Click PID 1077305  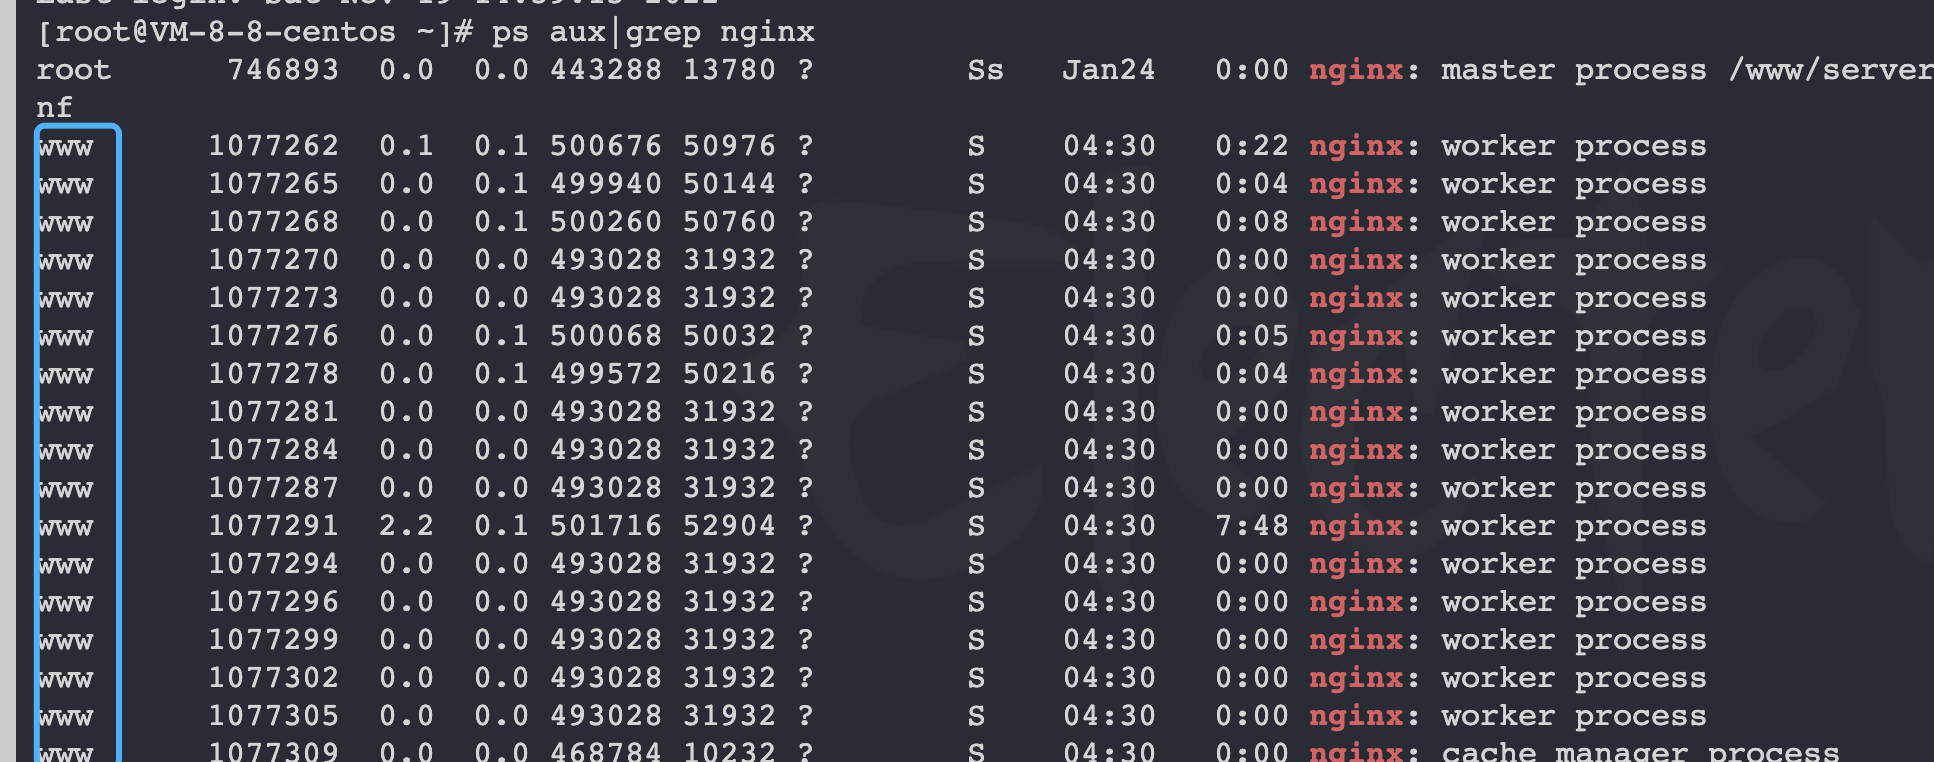[273, 716]
